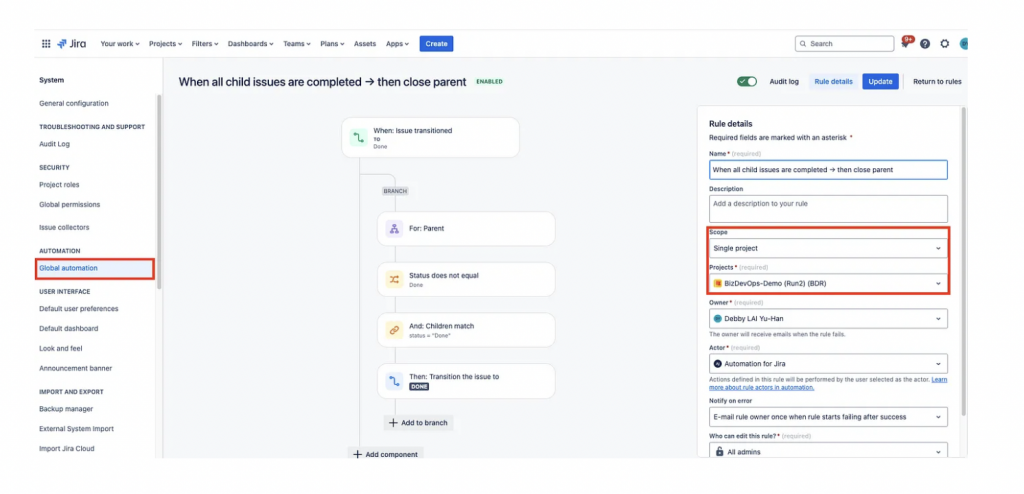Click the Description text area

click(x=828, y=209)
